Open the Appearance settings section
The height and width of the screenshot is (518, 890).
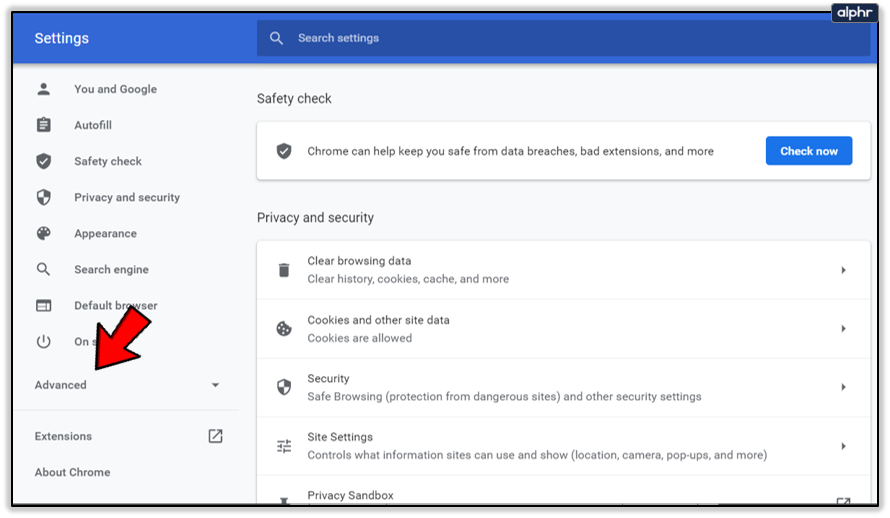(x=105, y=233)
